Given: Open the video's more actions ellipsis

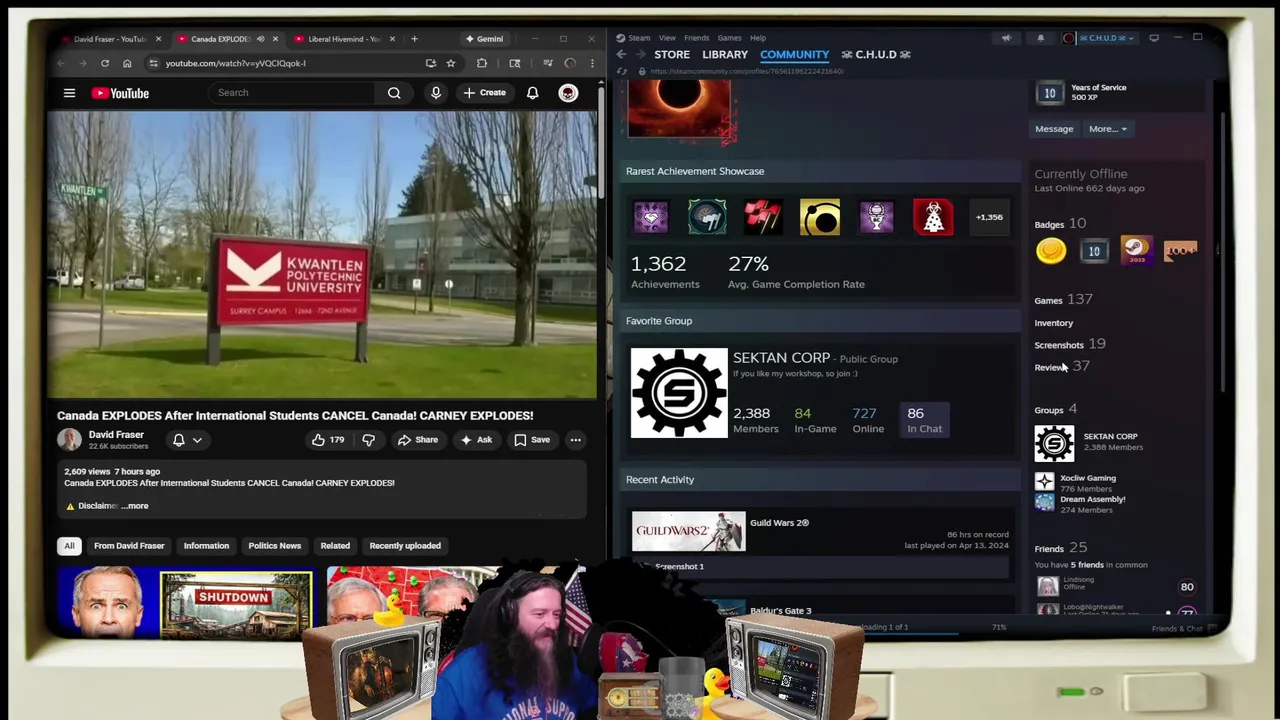Looking at the screenshot, I should (575, 440).
